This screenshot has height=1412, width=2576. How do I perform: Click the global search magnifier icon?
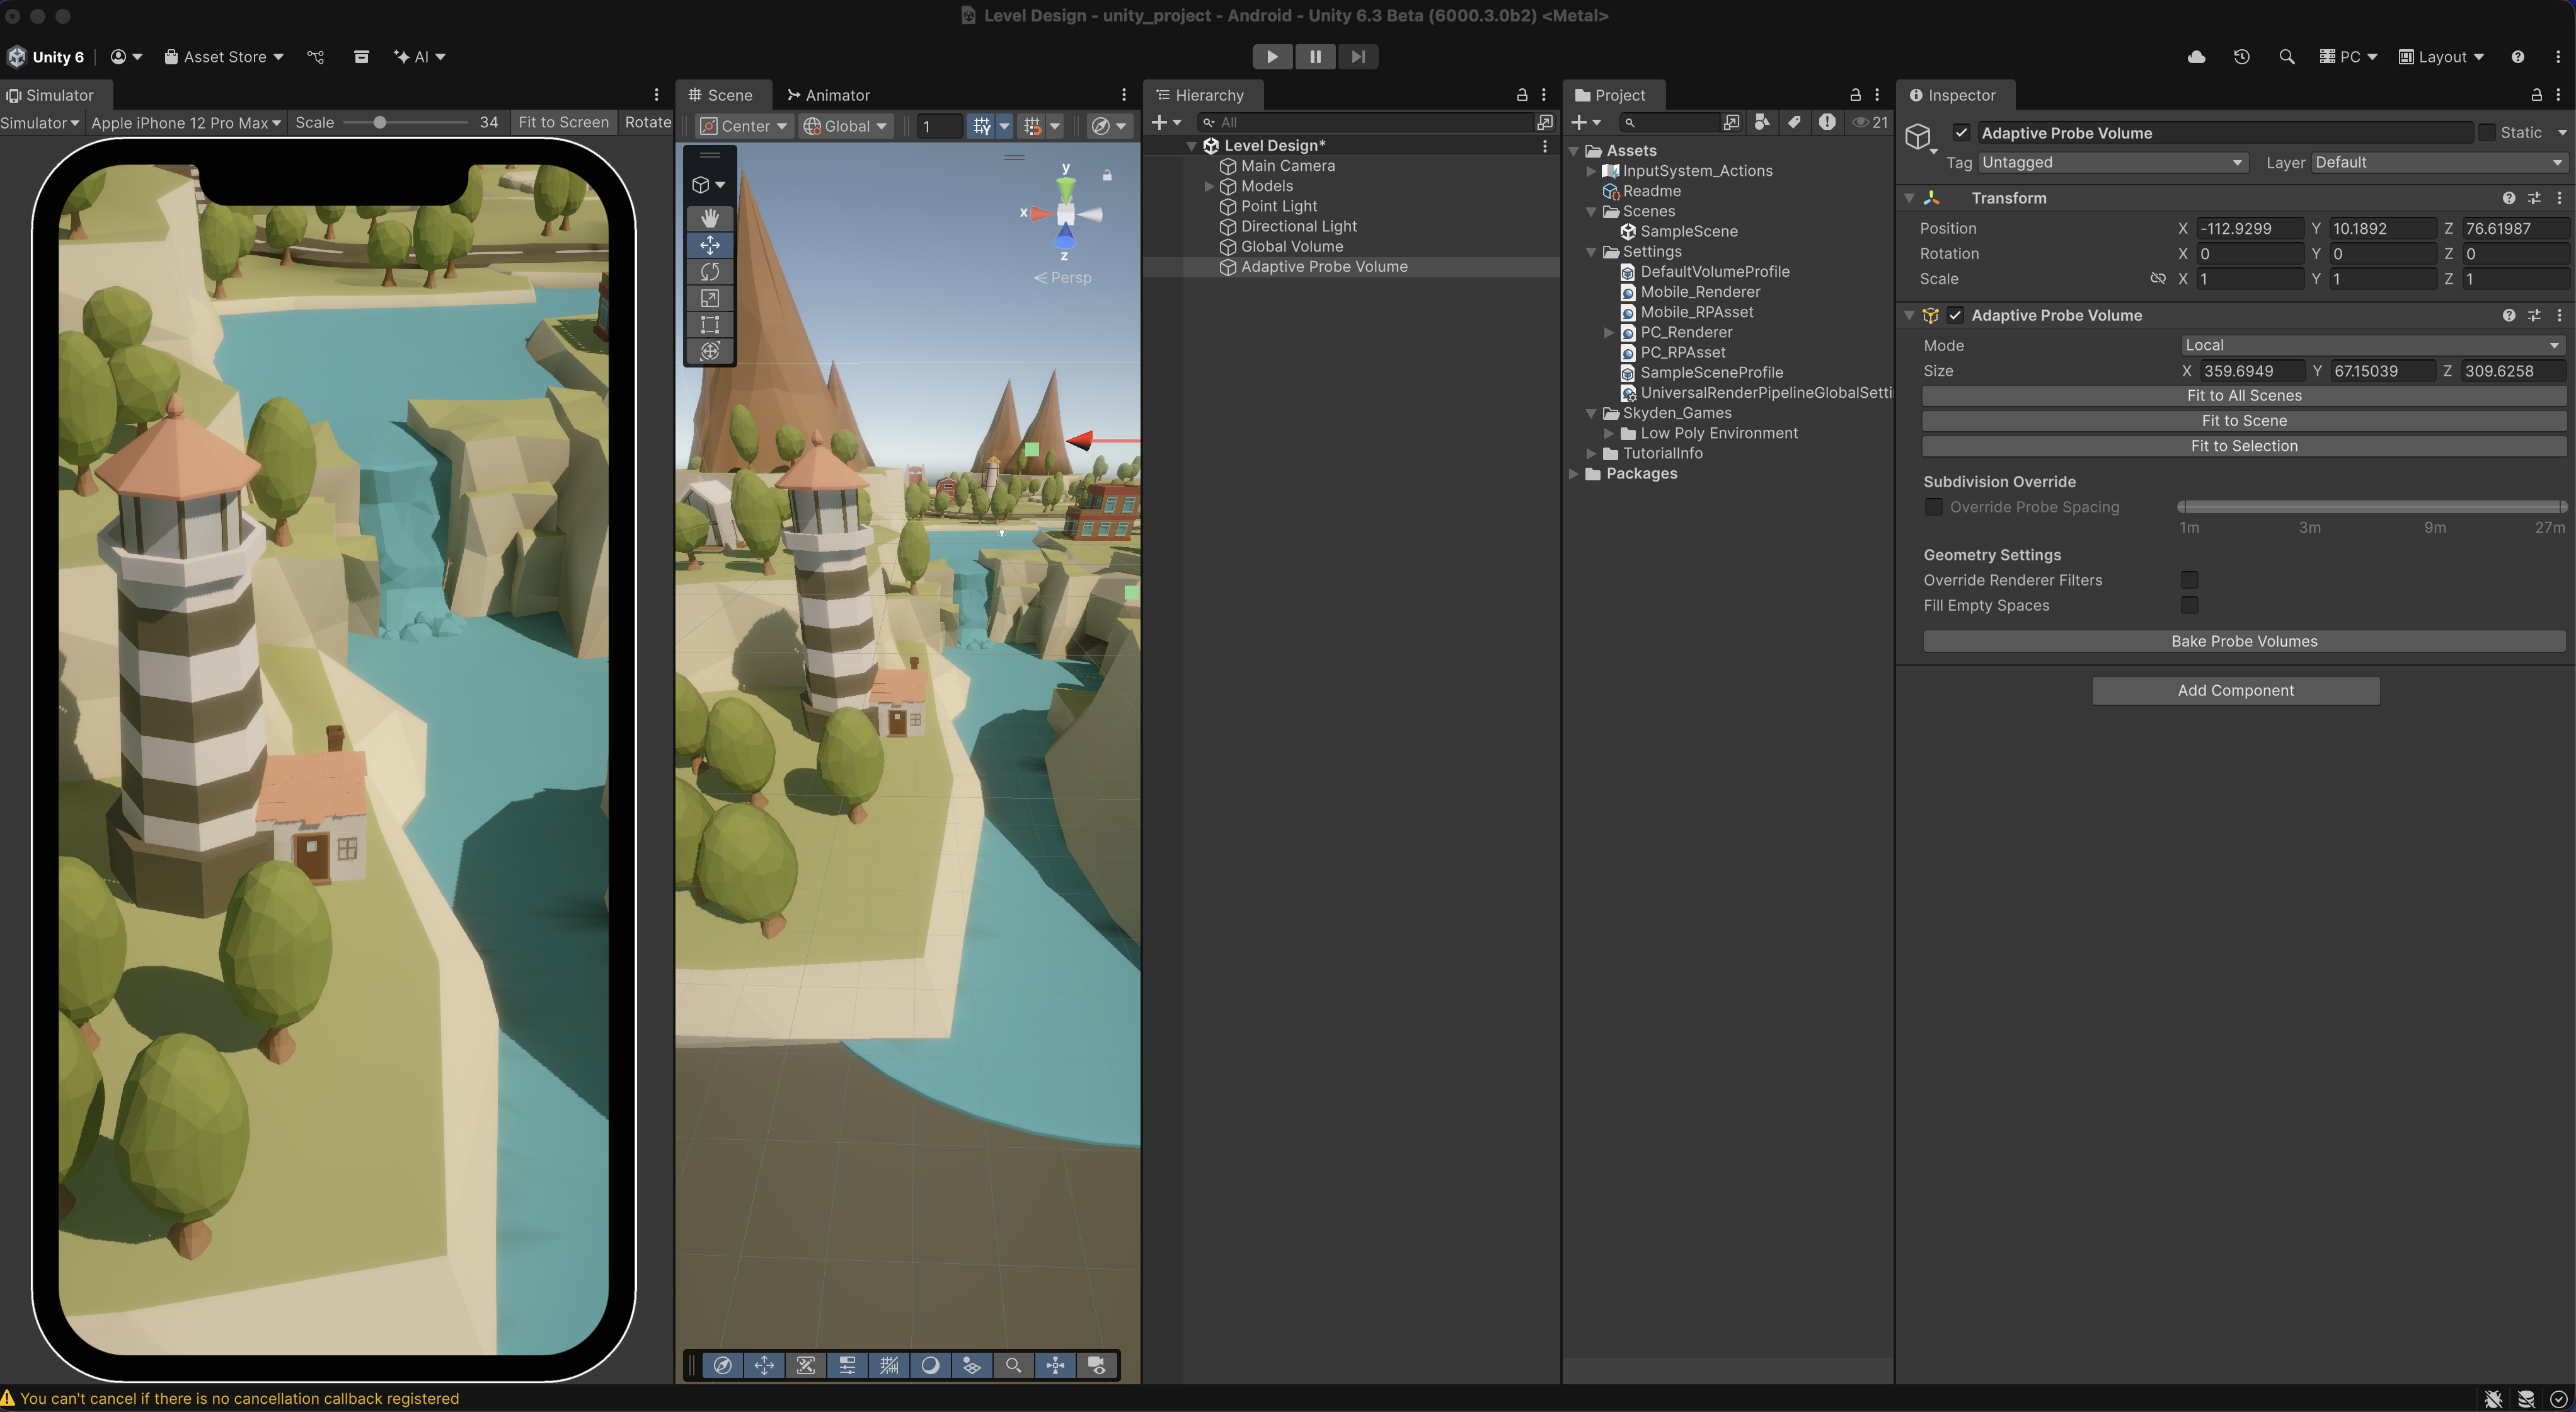[2286, 57]
